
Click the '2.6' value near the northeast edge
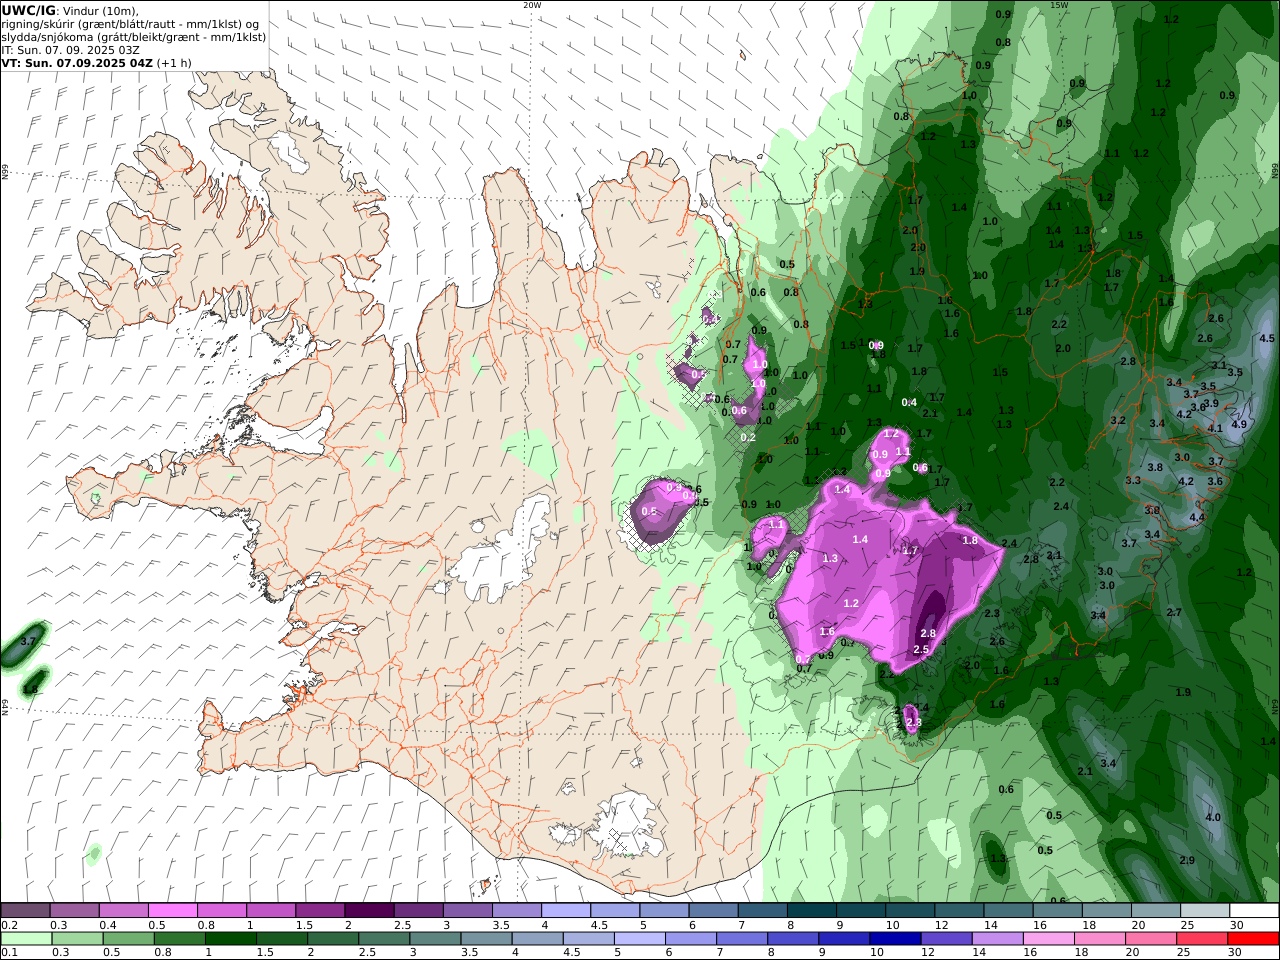pos(1216,318)
